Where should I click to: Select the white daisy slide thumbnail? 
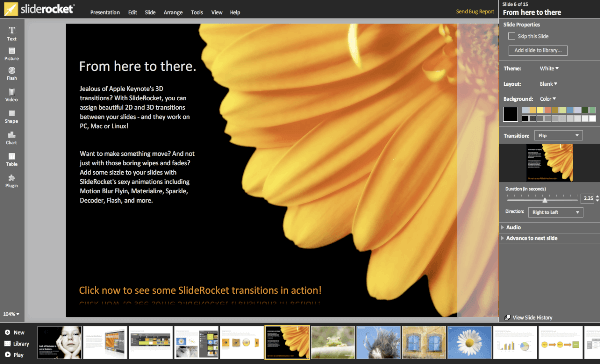coord(469,342)
